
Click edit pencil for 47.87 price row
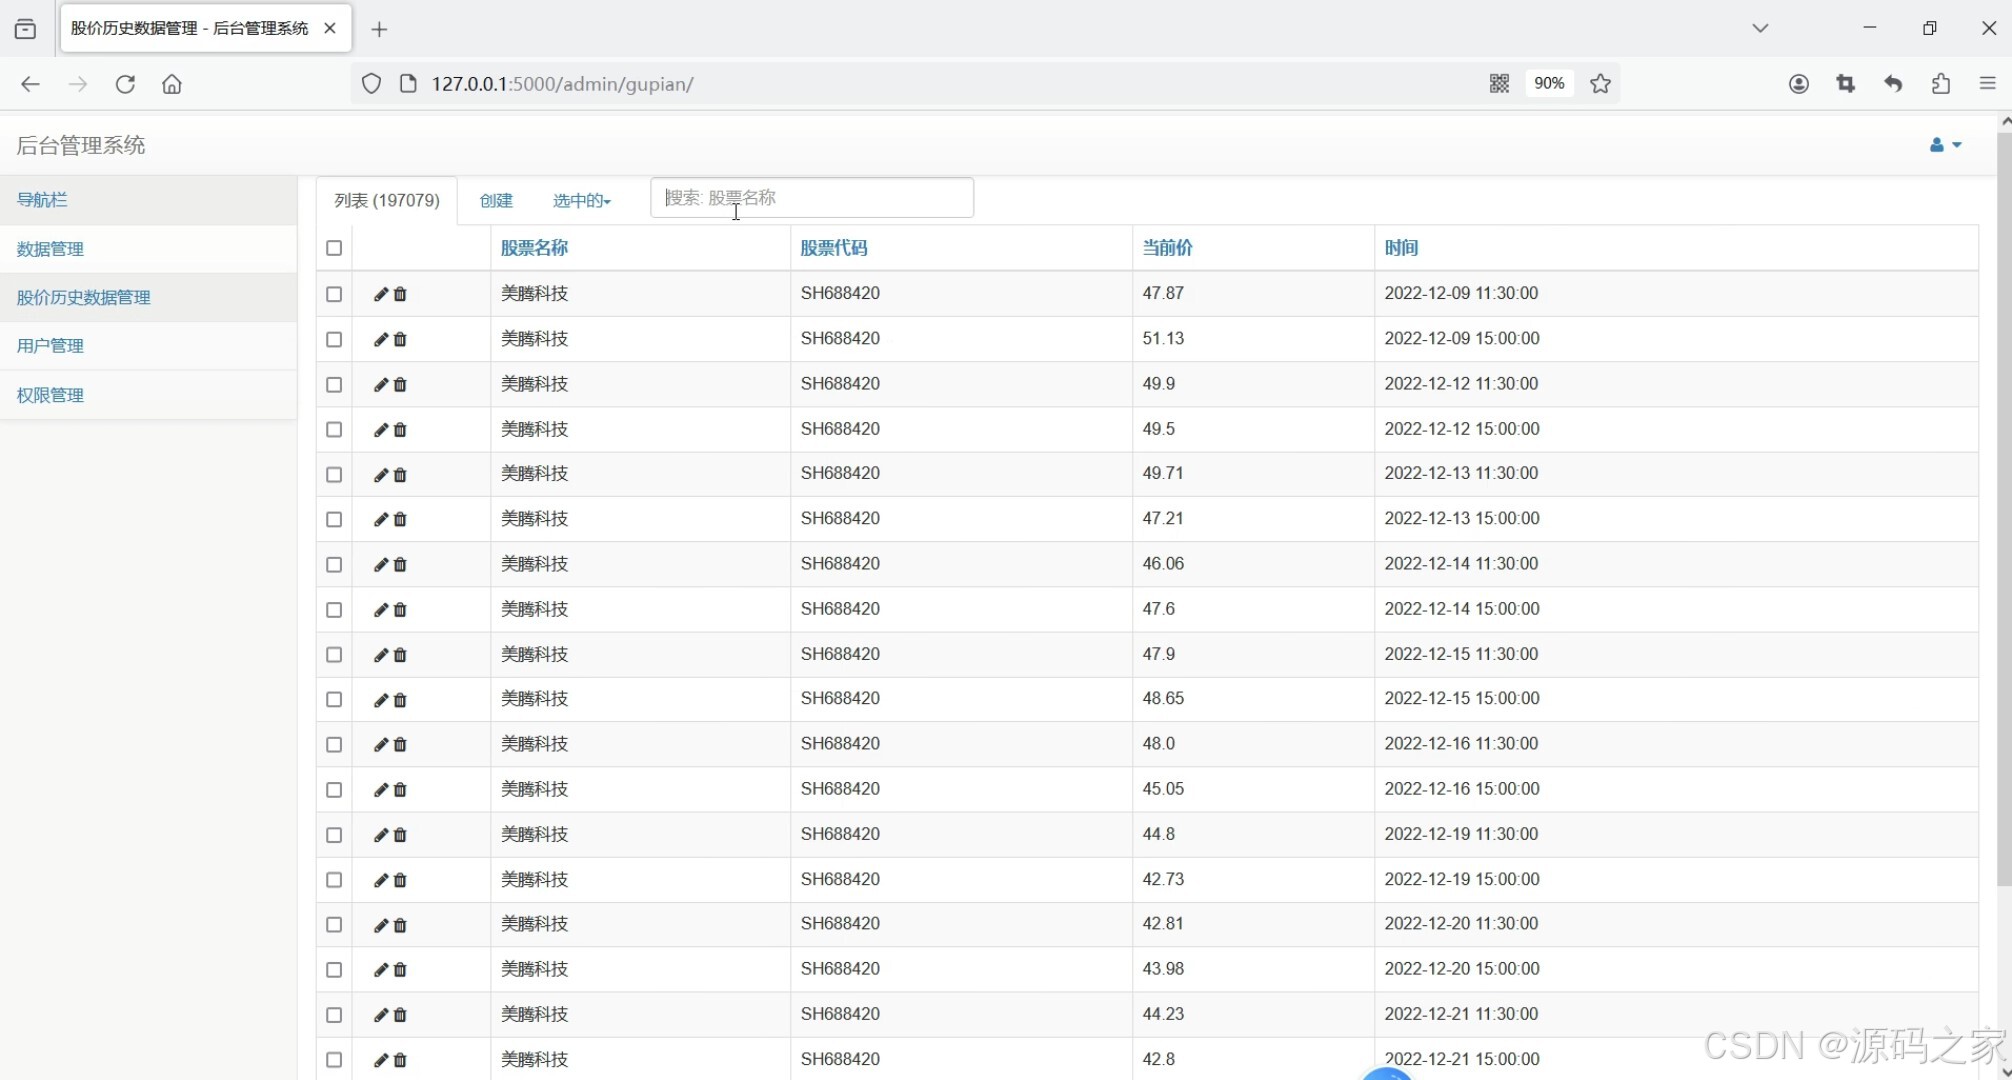pos(380,294)
